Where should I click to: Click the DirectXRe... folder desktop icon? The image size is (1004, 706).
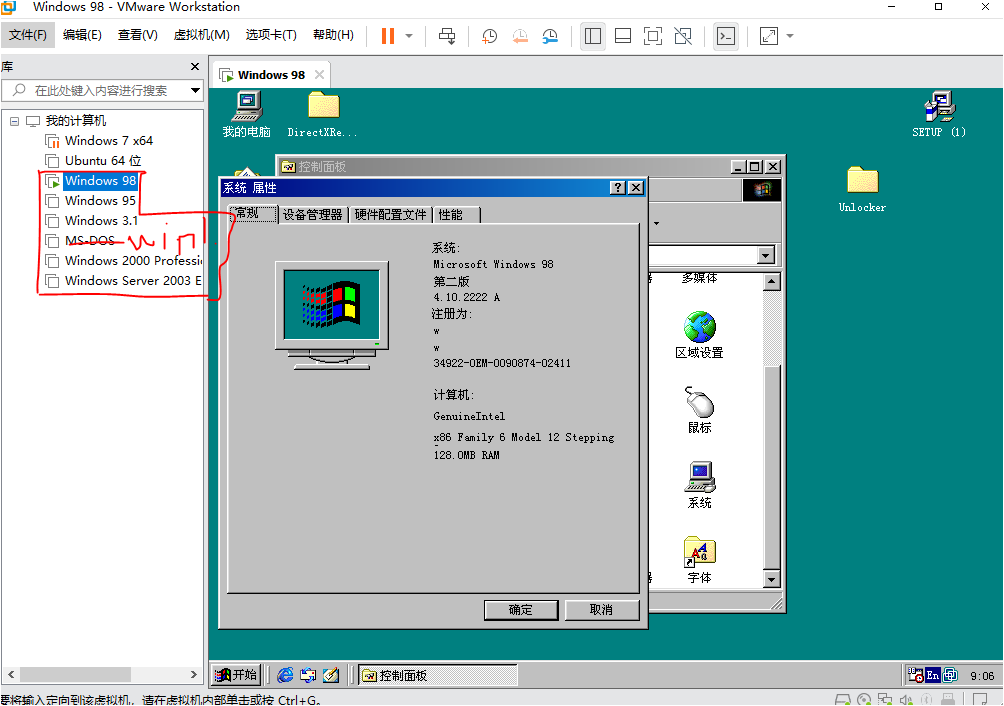pos(323,115)
